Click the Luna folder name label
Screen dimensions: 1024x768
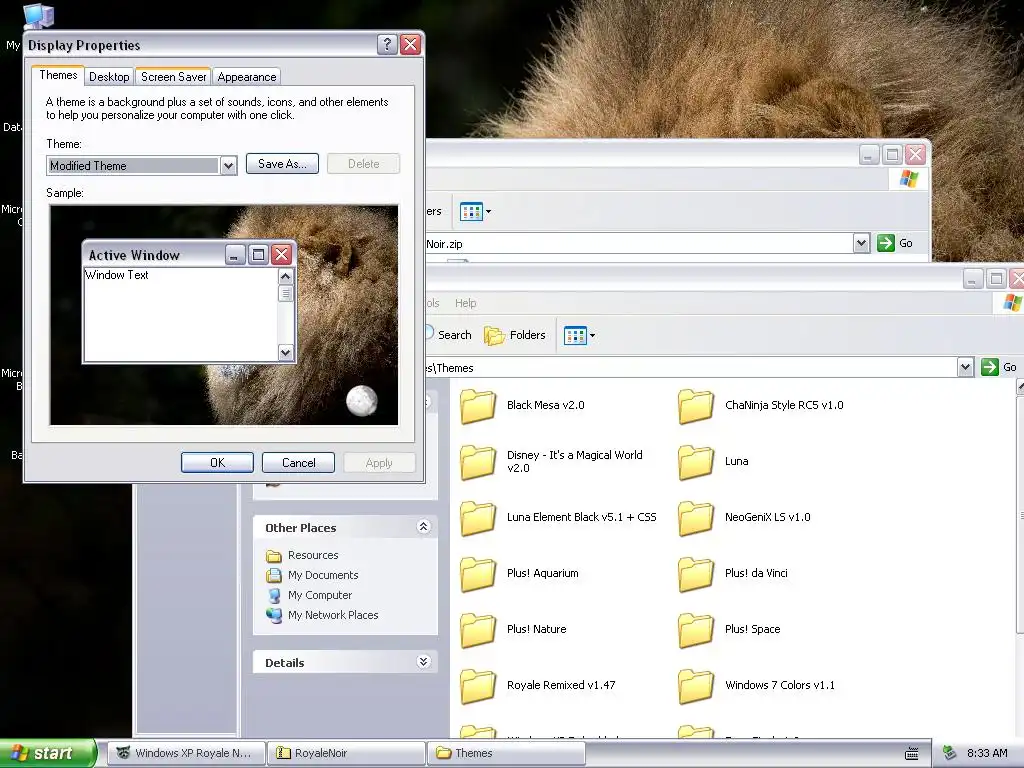pos(737,461)
